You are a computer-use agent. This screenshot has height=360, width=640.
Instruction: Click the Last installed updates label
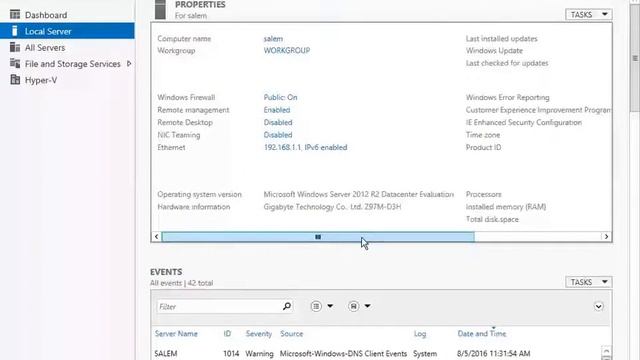coord(501,39)
